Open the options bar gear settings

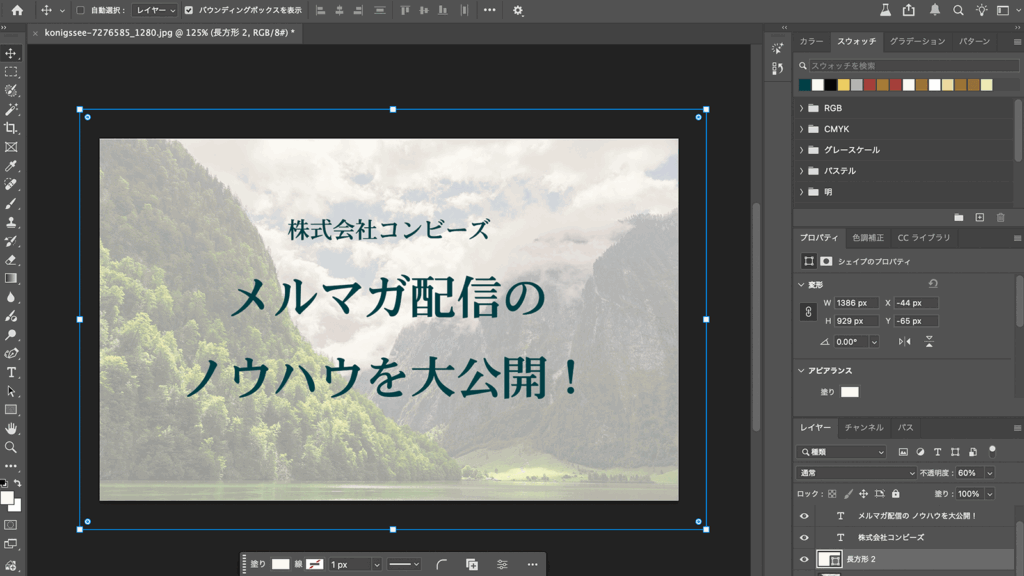point(517,10)
